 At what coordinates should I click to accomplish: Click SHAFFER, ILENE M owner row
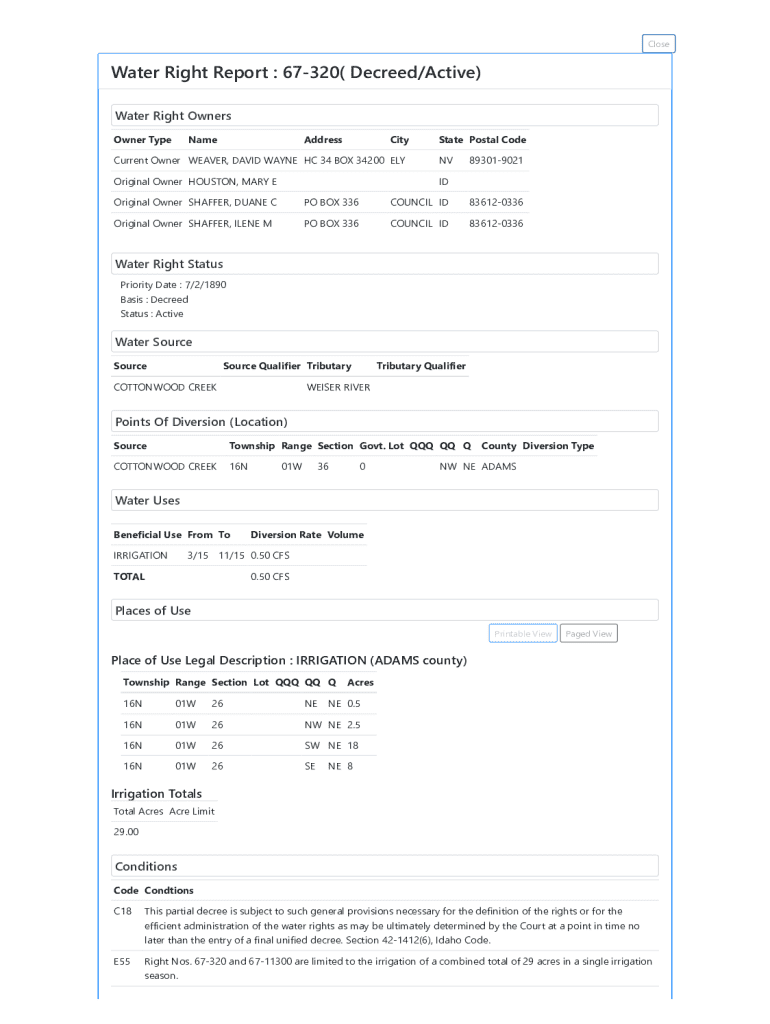coord(230,224)
